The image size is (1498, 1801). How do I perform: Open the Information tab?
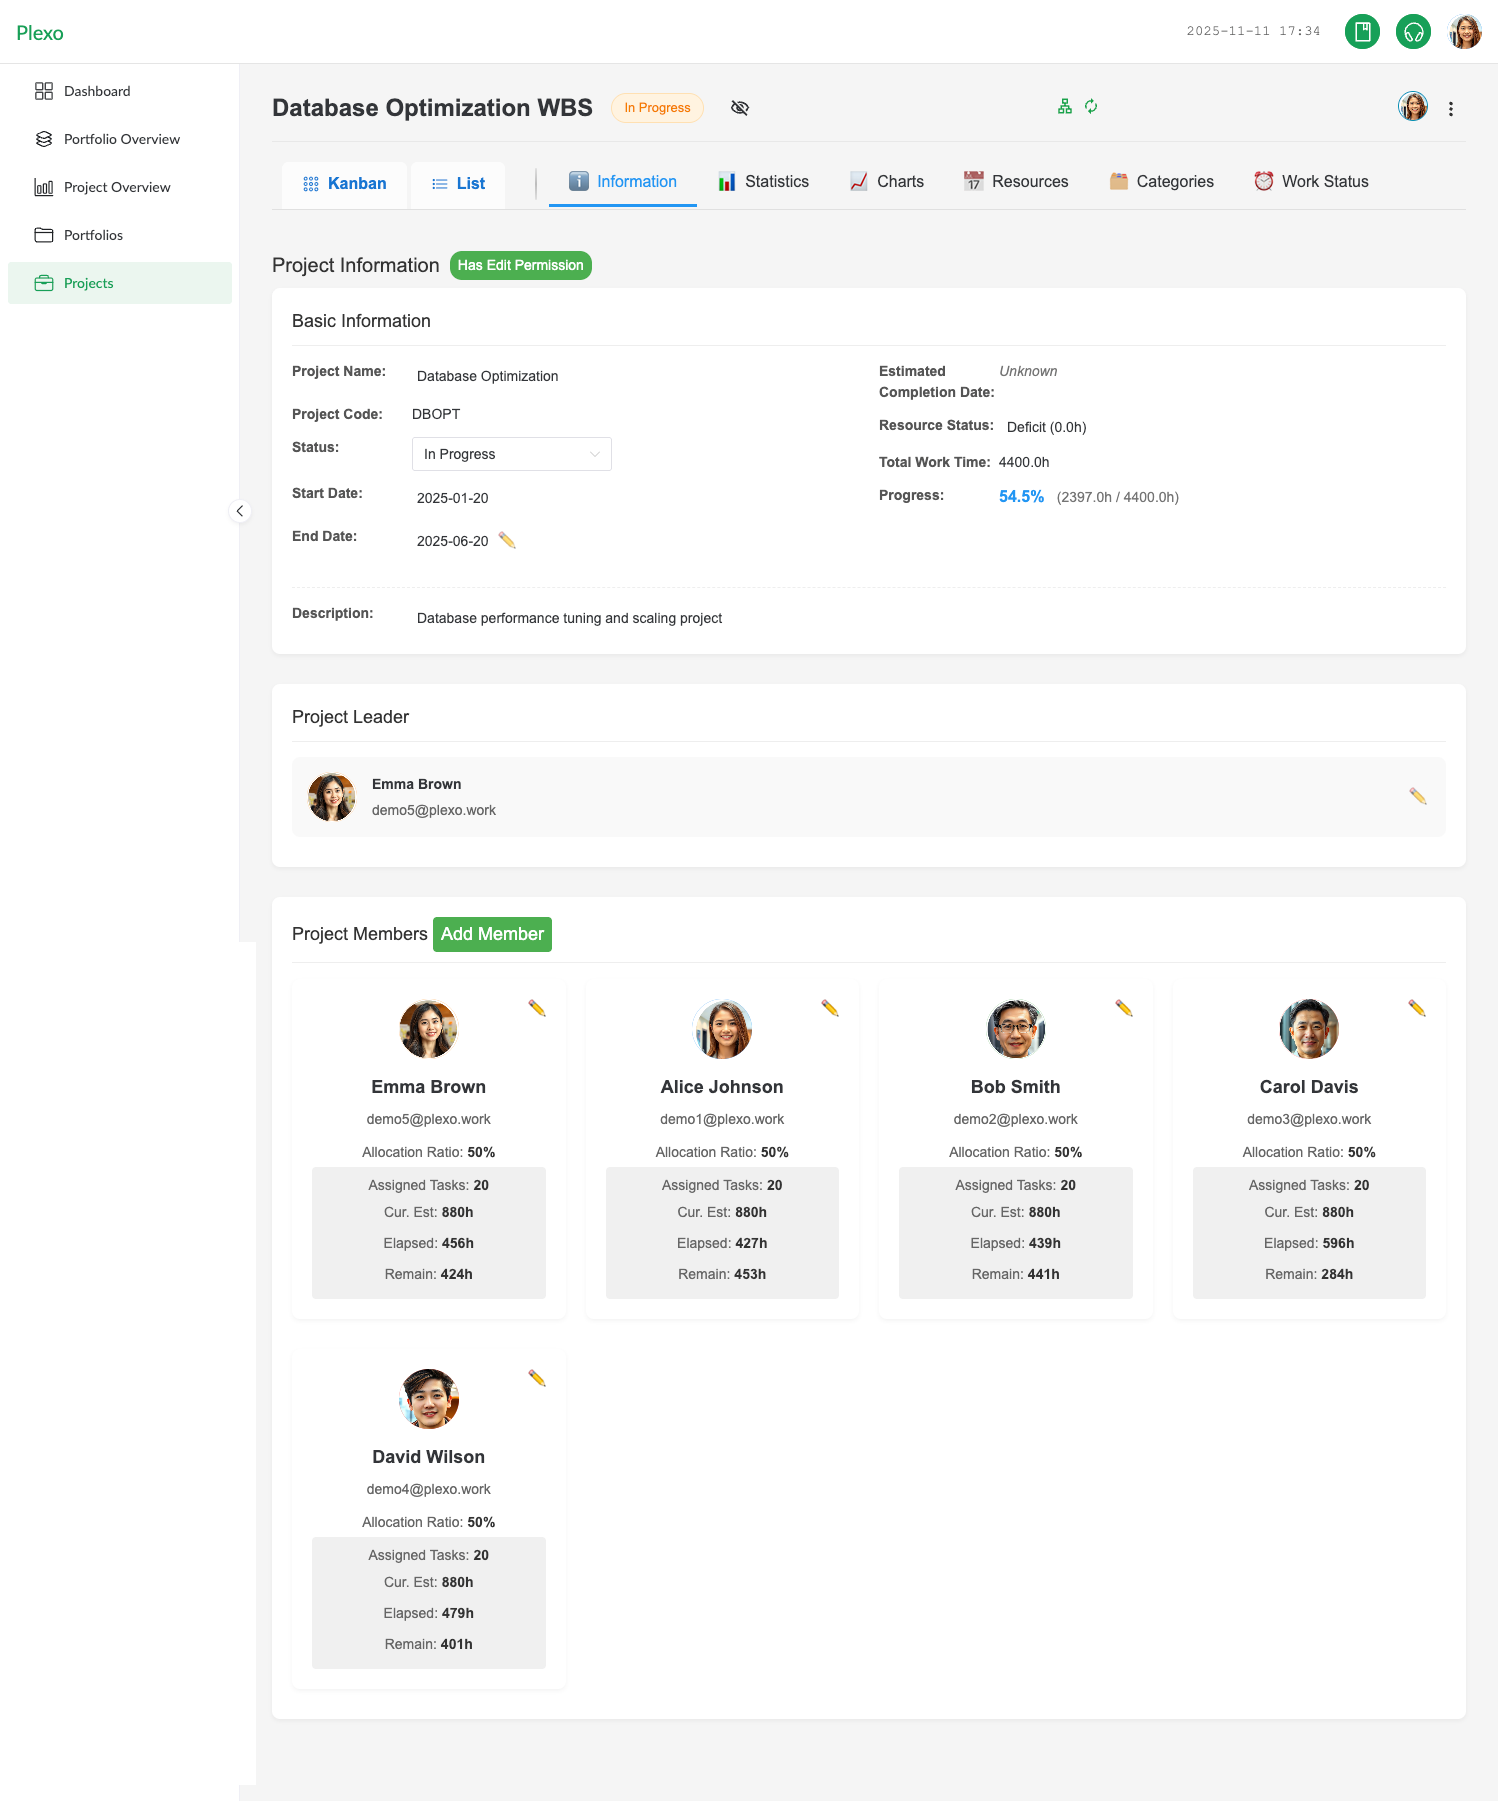click(623, 182)
